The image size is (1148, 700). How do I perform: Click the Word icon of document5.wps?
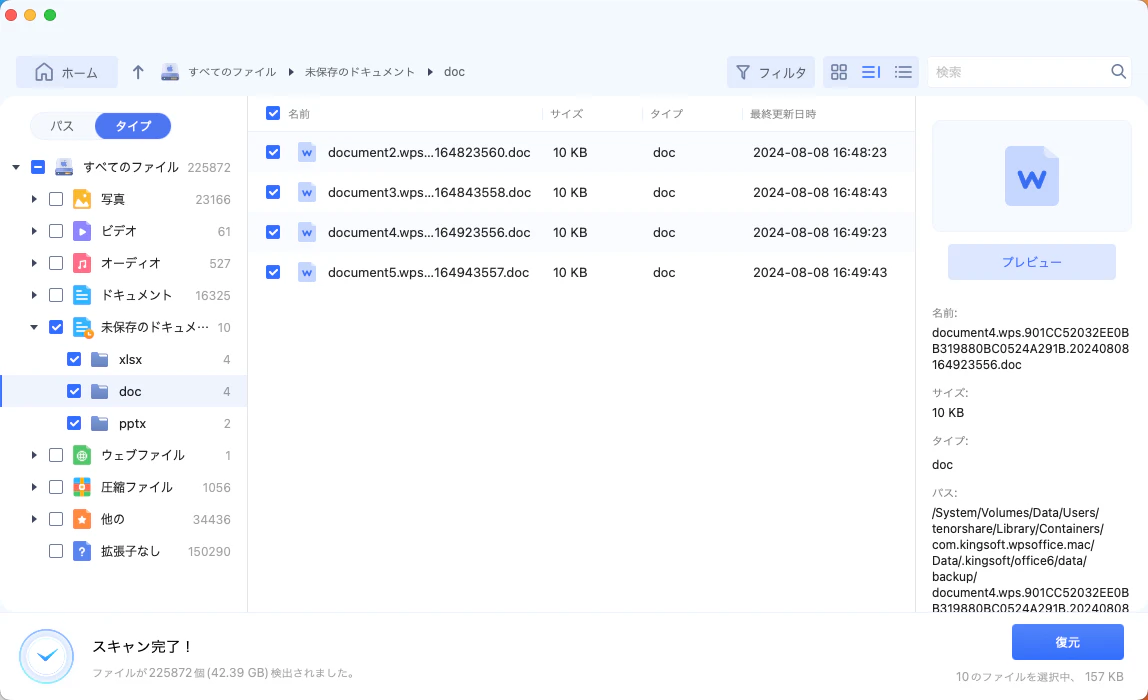(x=307, y=272)
